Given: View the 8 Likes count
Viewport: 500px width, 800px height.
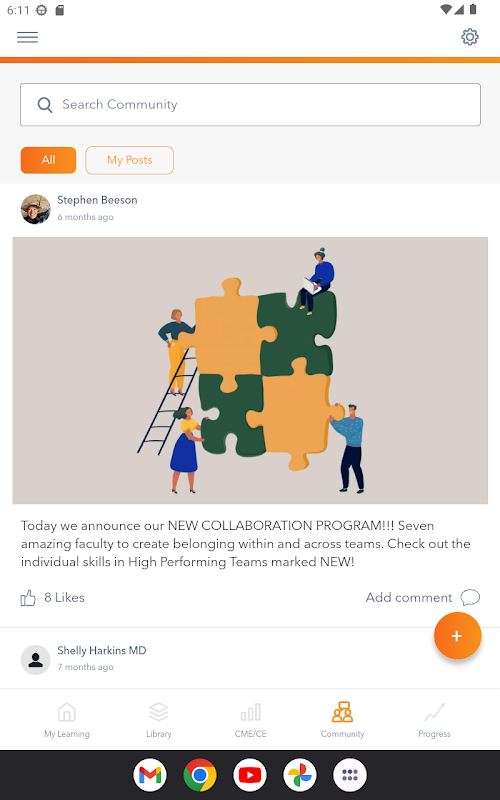Looking at the screenshot, I should pyautogui.click(x=64, y=597).
